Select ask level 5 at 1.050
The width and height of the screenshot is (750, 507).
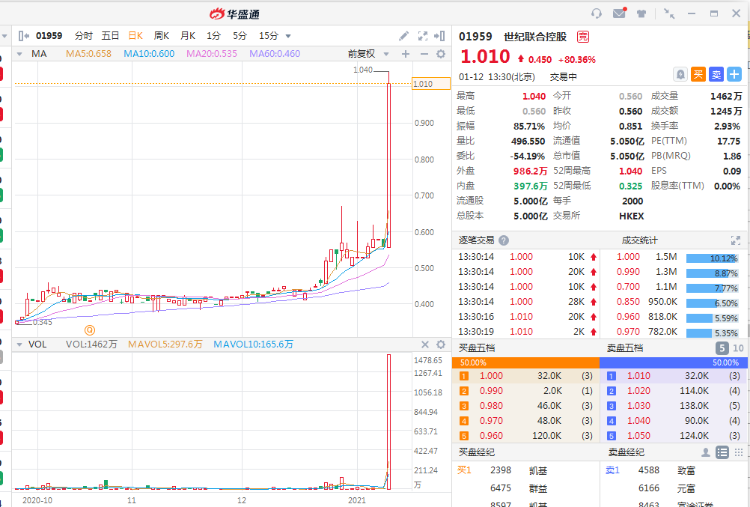coord(673,436)
